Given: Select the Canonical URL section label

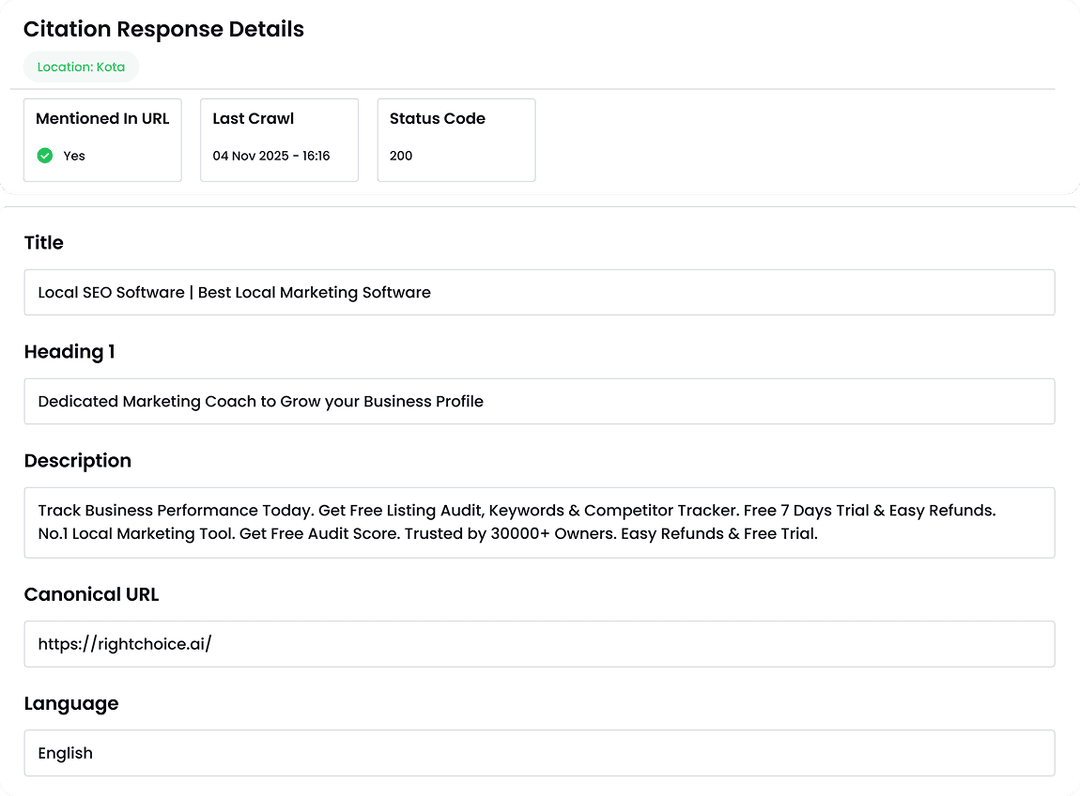Looking at the screenshot, I should [91, 594].
